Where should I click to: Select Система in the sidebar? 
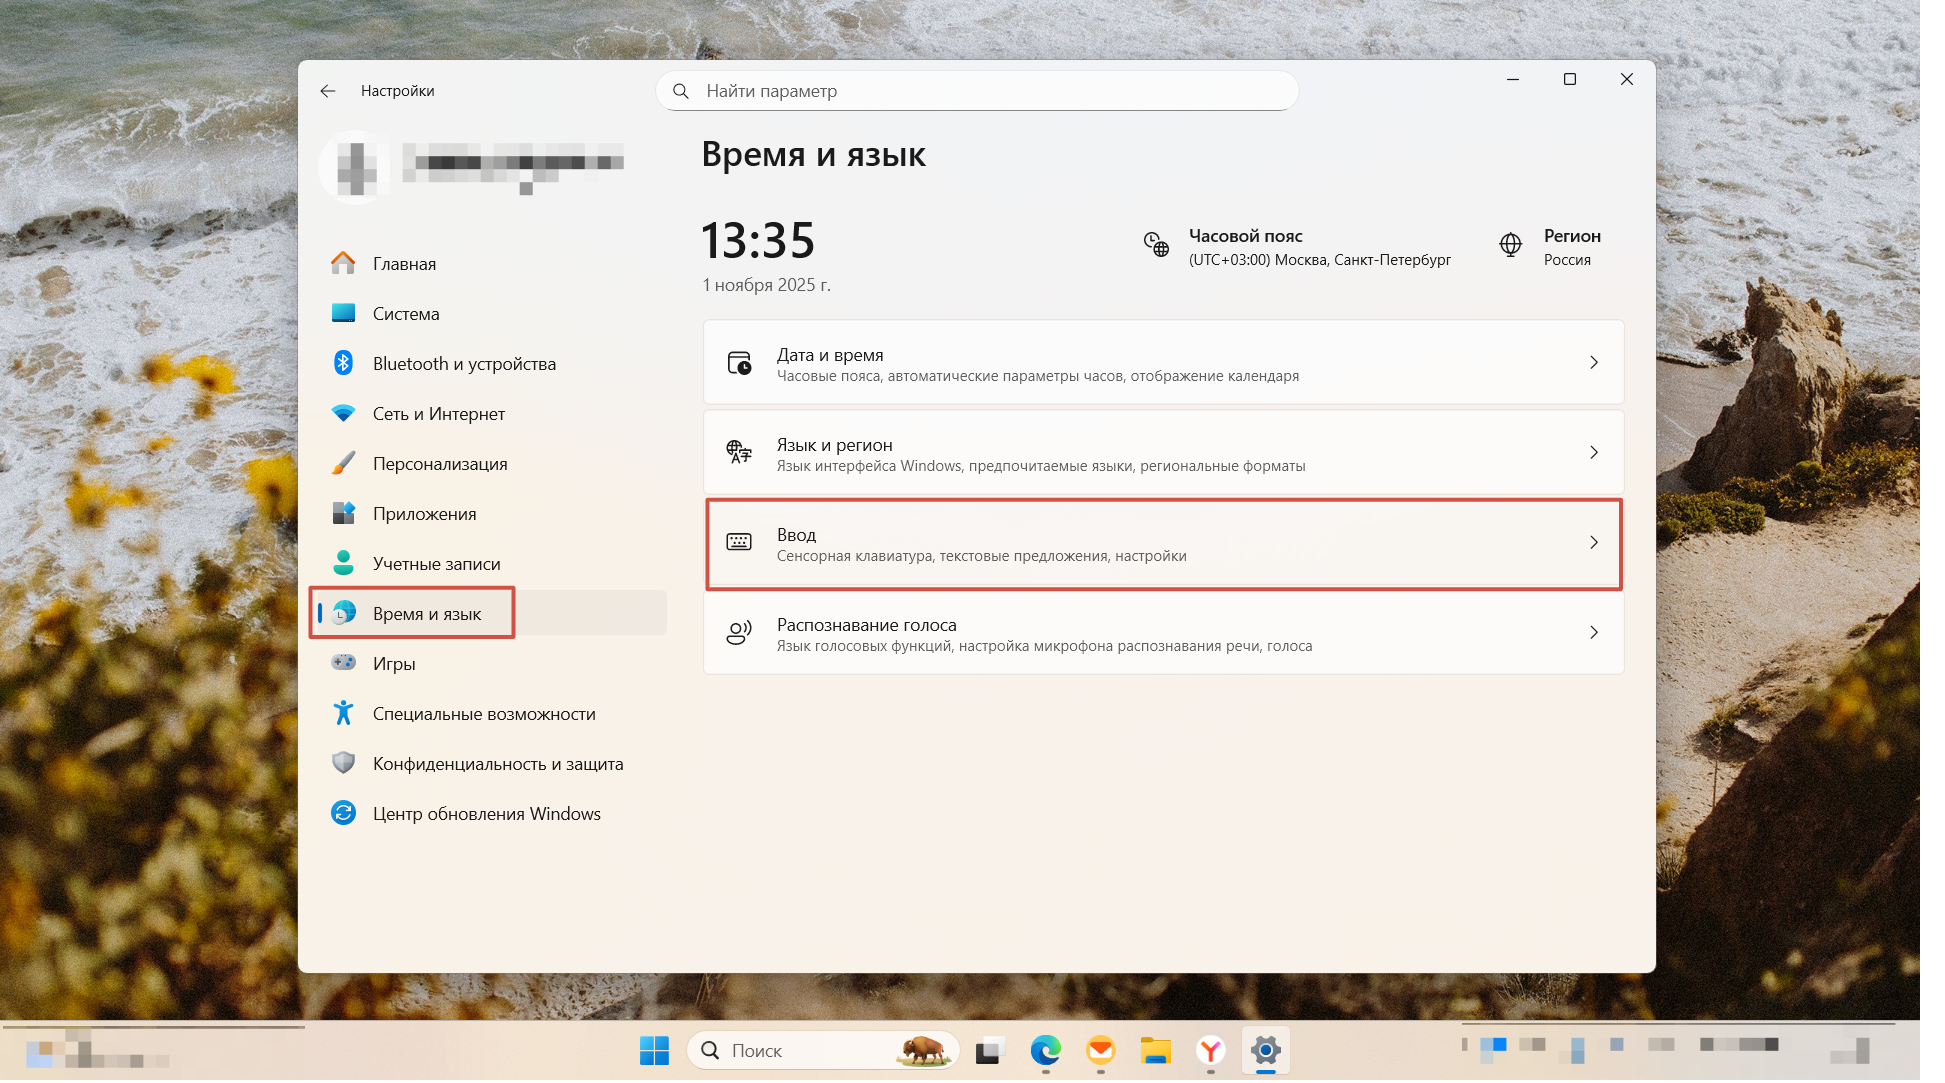pyautogui.click(x=406, y=313)
